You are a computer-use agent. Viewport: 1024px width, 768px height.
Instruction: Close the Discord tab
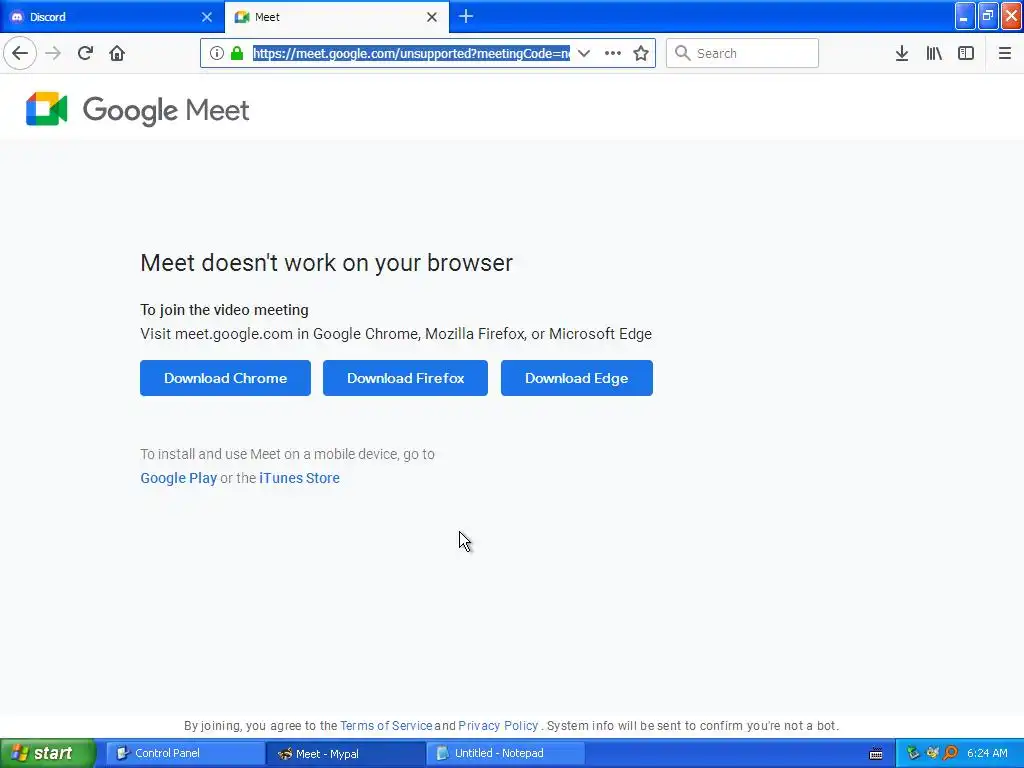coord(207,17)
